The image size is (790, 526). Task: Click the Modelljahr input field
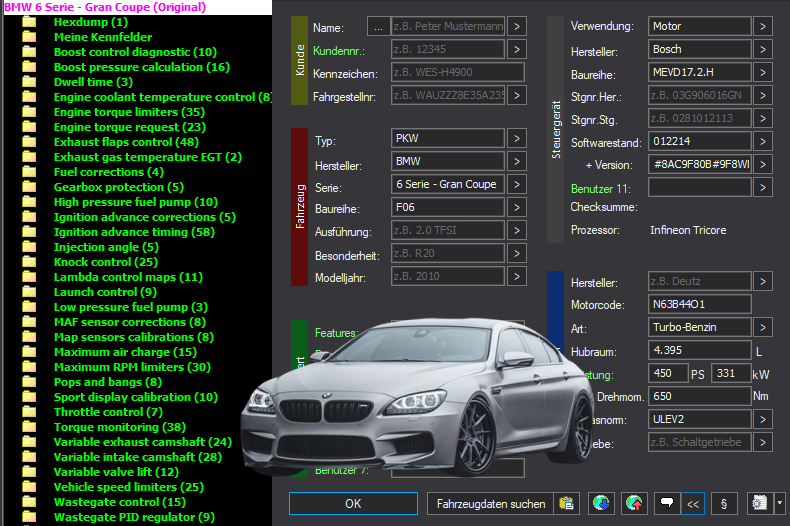tap(448, 276)
